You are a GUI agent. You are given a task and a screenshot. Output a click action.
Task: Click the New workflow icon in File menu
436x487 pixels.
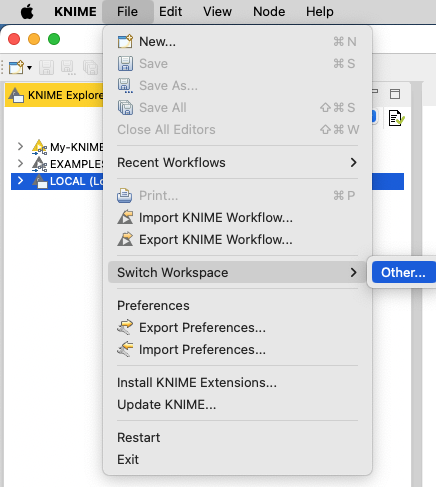[125, 42]
